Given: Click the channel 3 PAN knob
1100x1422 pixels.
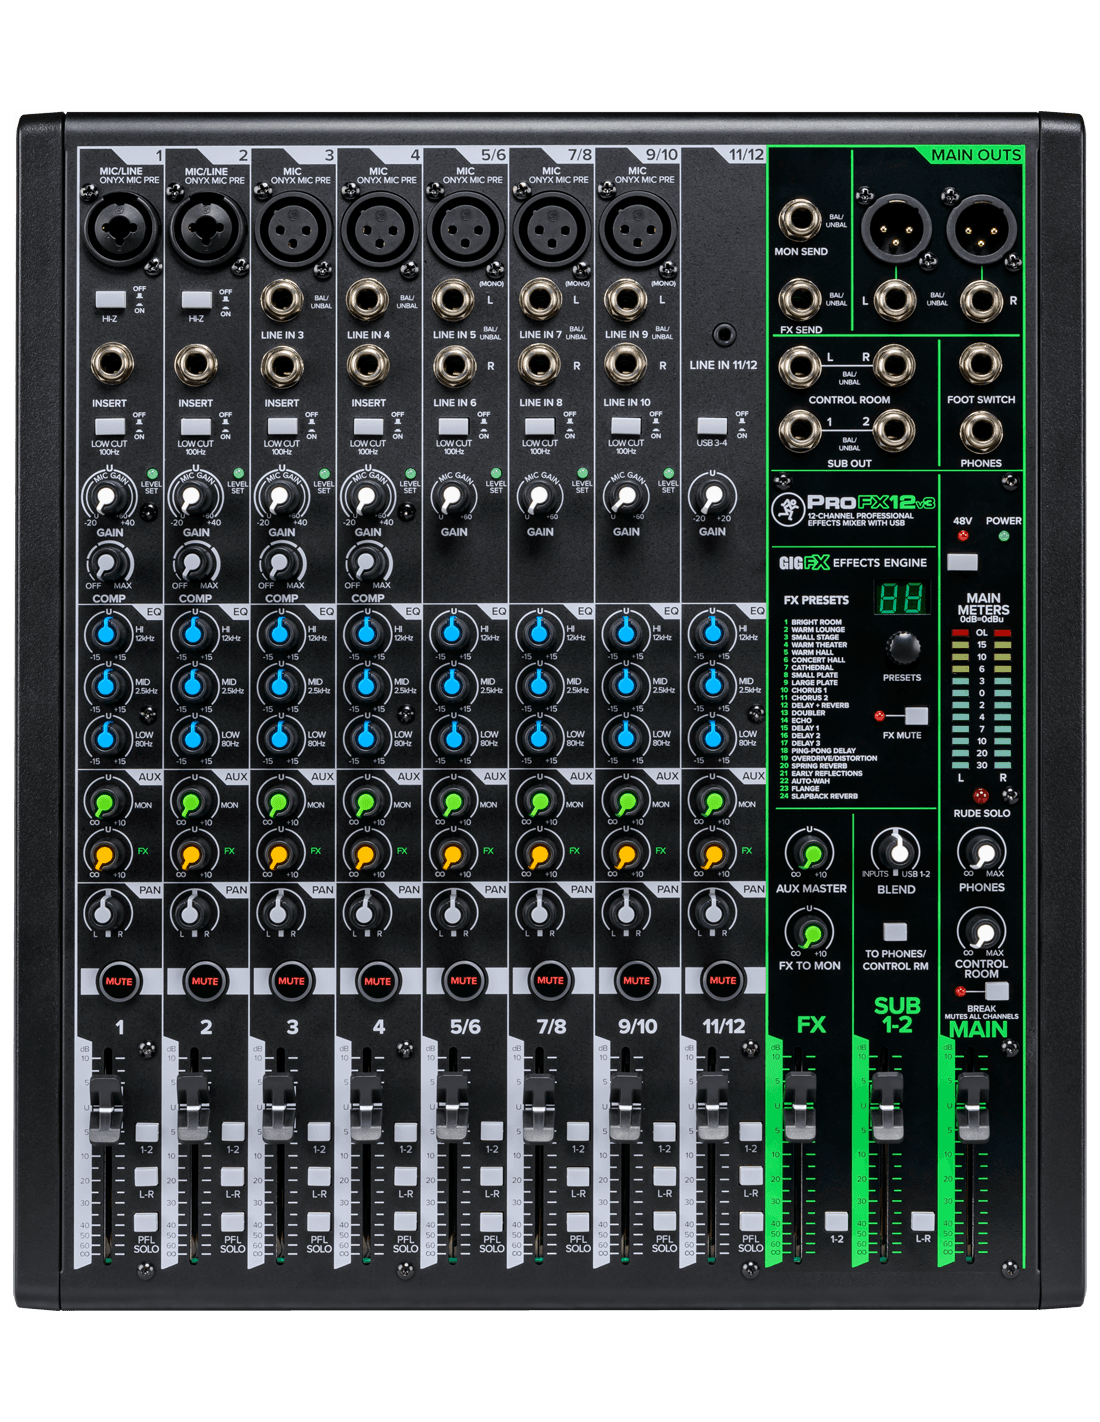Looking at the screenshot, I should click(x=281, y=911).
